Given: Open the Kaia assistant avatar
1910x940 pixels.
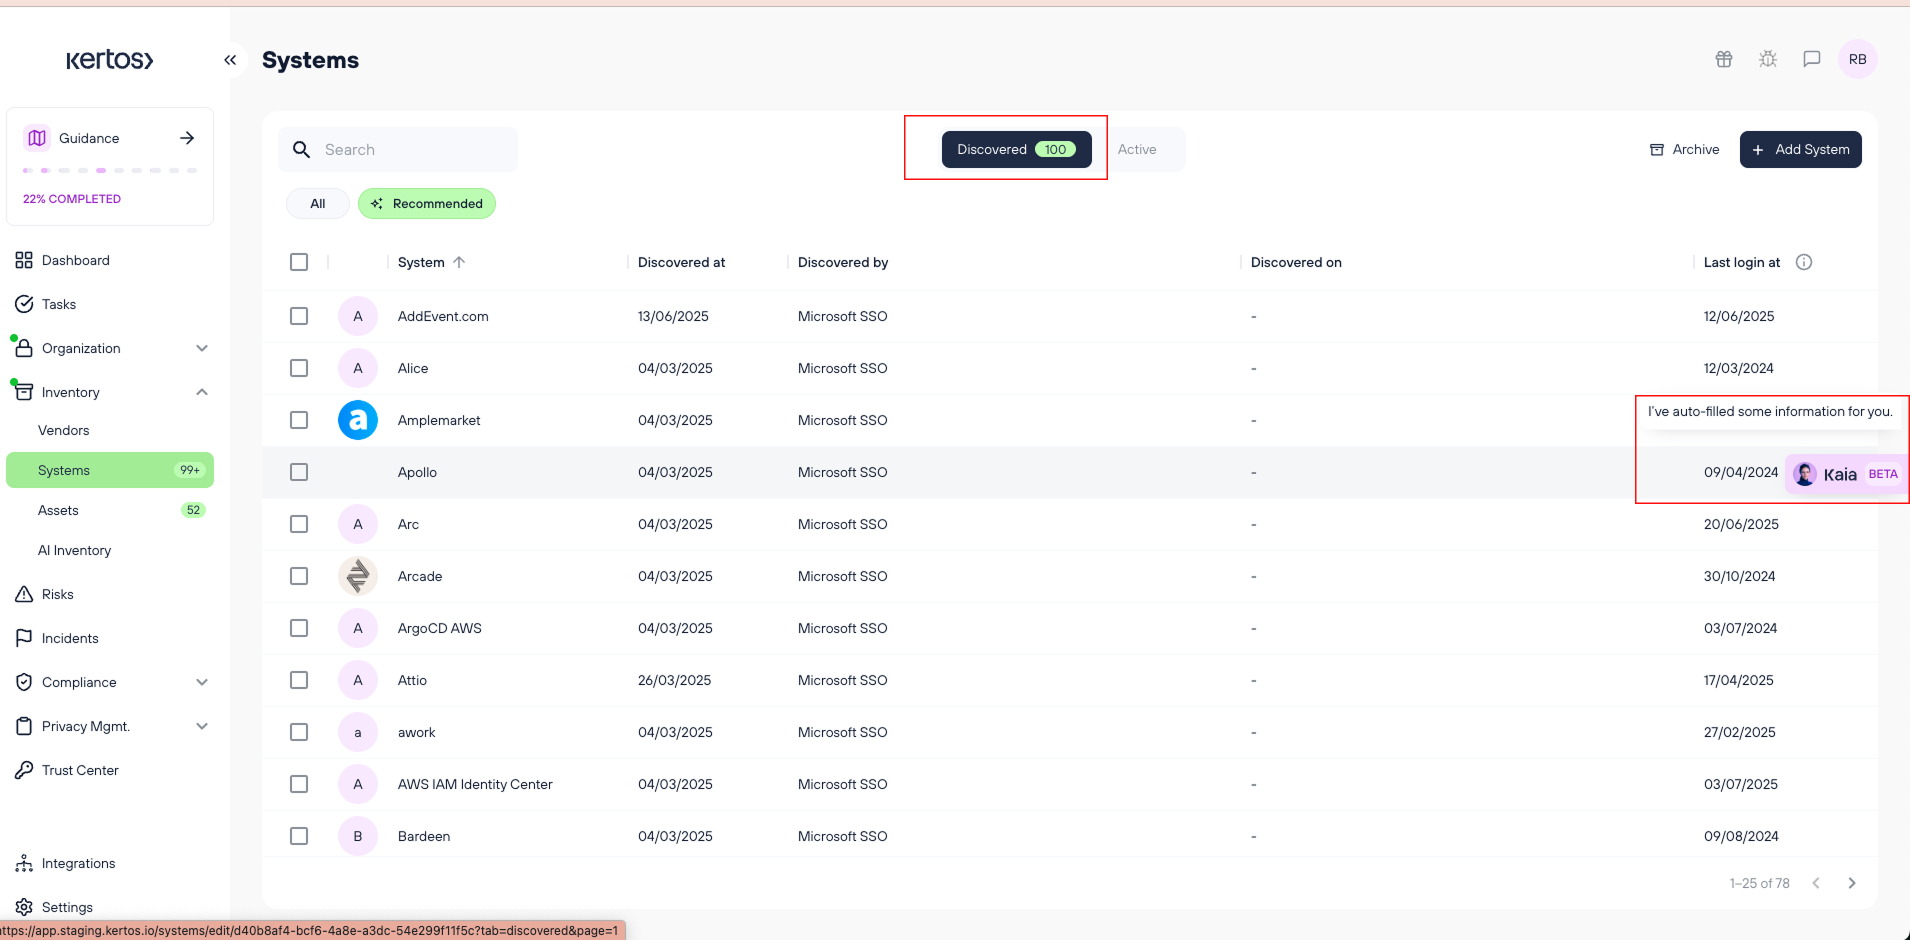Looking at the screenshot, I should [x=1805, y=474].
